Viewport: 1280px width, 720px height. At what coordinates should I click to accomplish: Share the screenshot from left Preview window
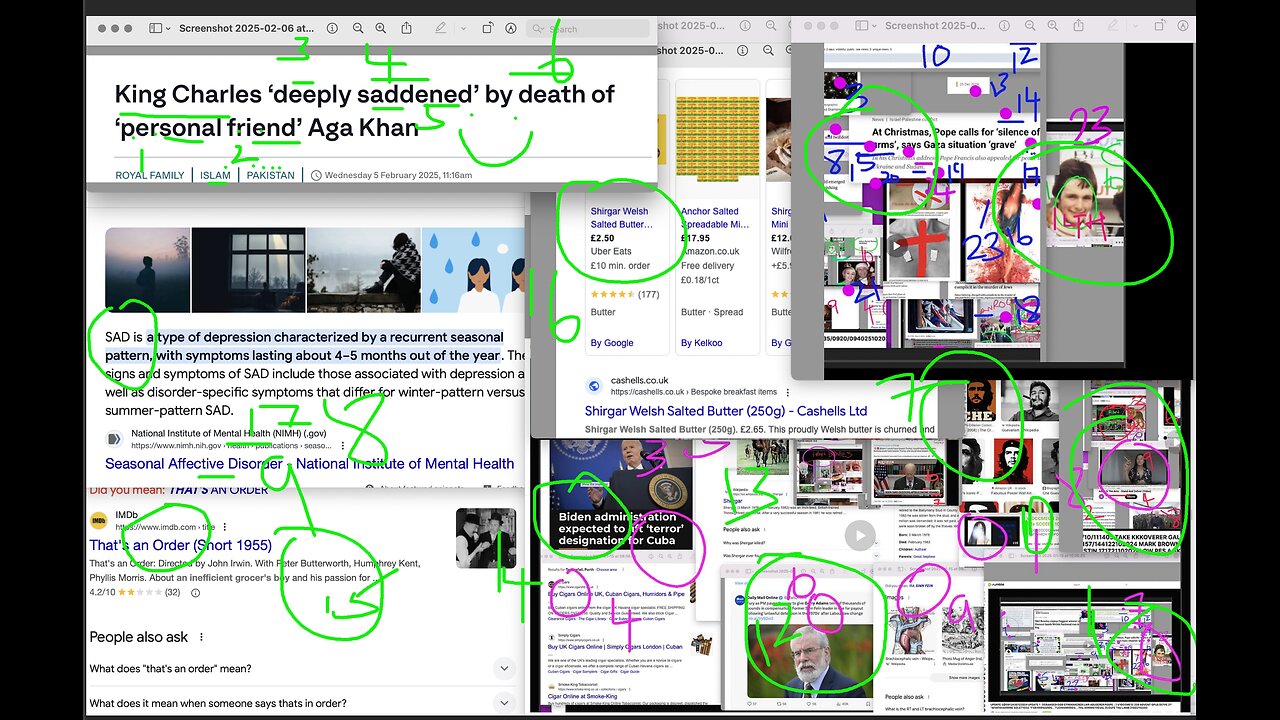pyautogui.click(x=407, y=29)
